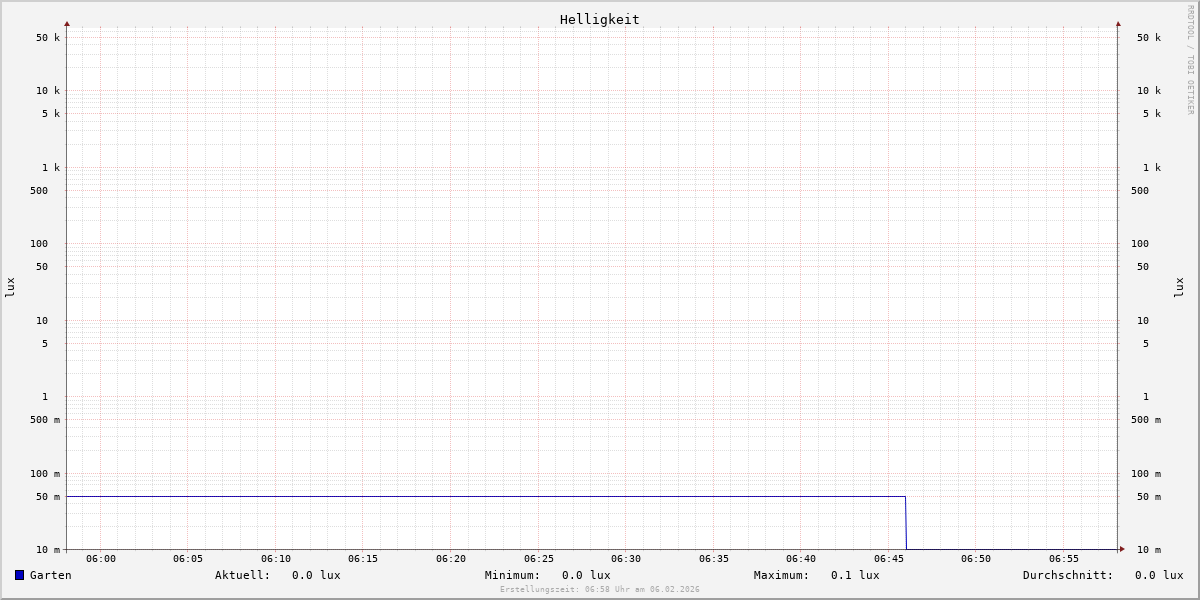Click the Durchschnitt value readout
The image size is (1200, 600).
1158,575
